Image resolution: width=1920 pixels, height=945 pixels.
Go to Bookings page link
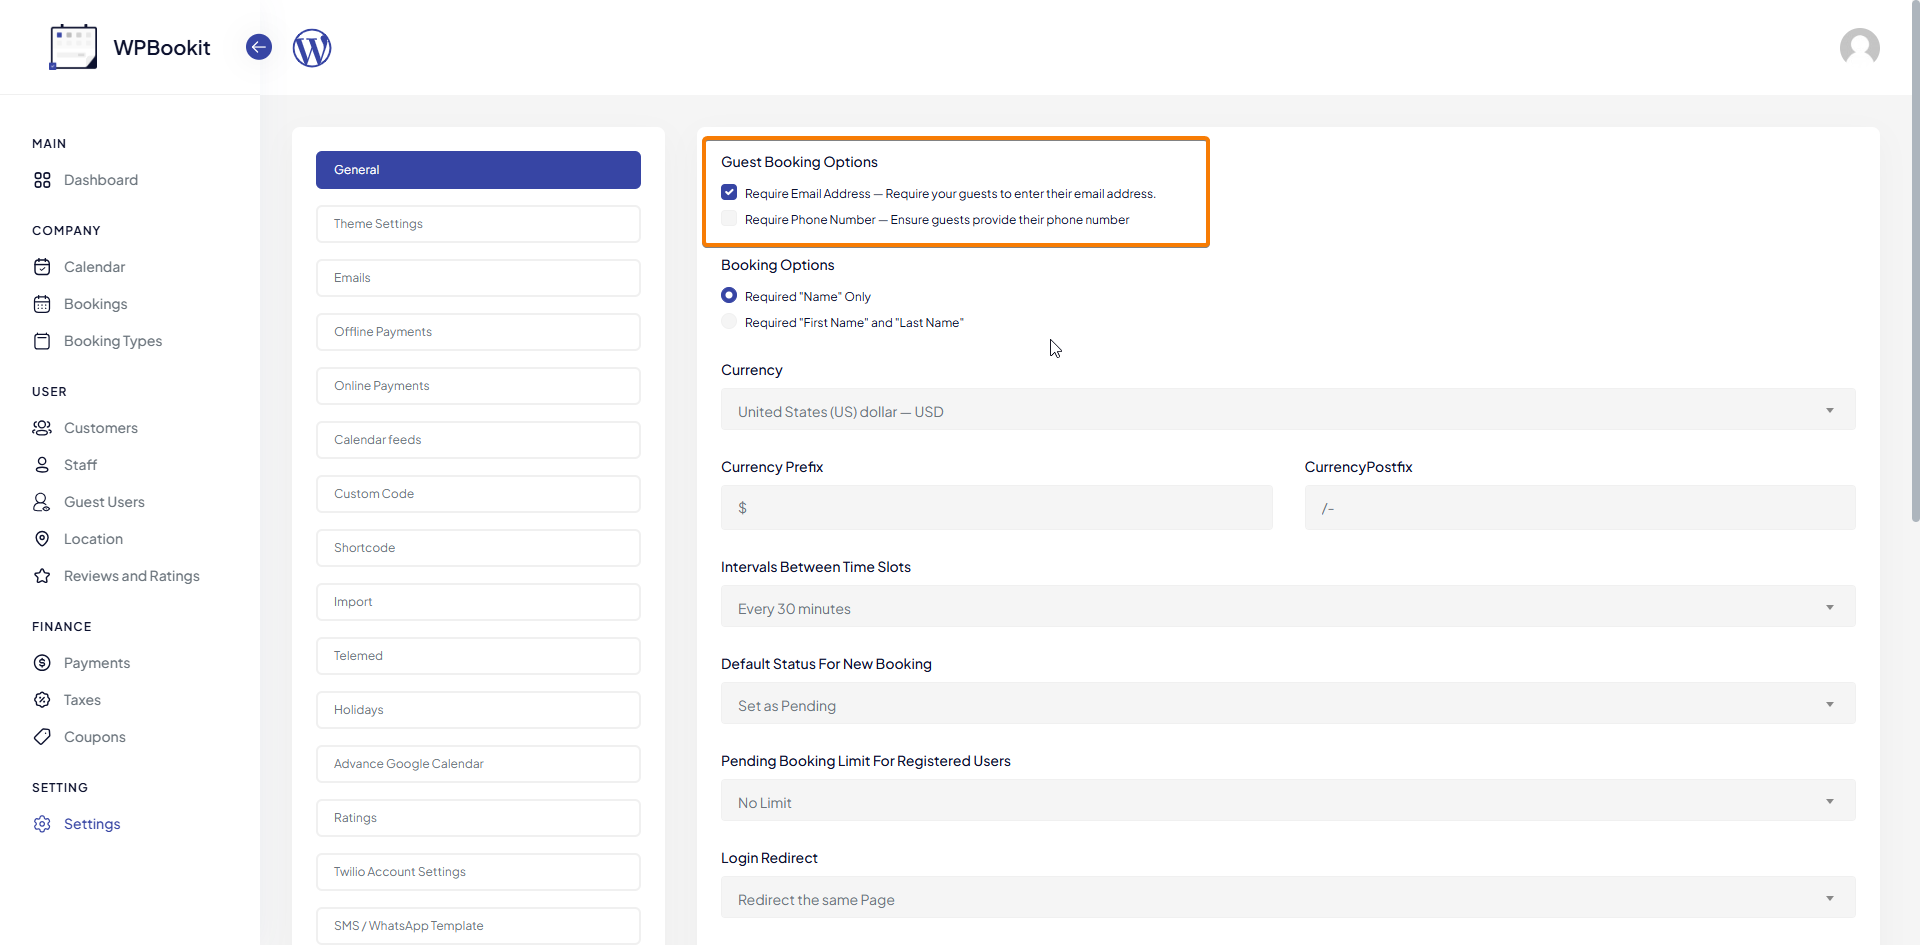click(x=96, y=304)
